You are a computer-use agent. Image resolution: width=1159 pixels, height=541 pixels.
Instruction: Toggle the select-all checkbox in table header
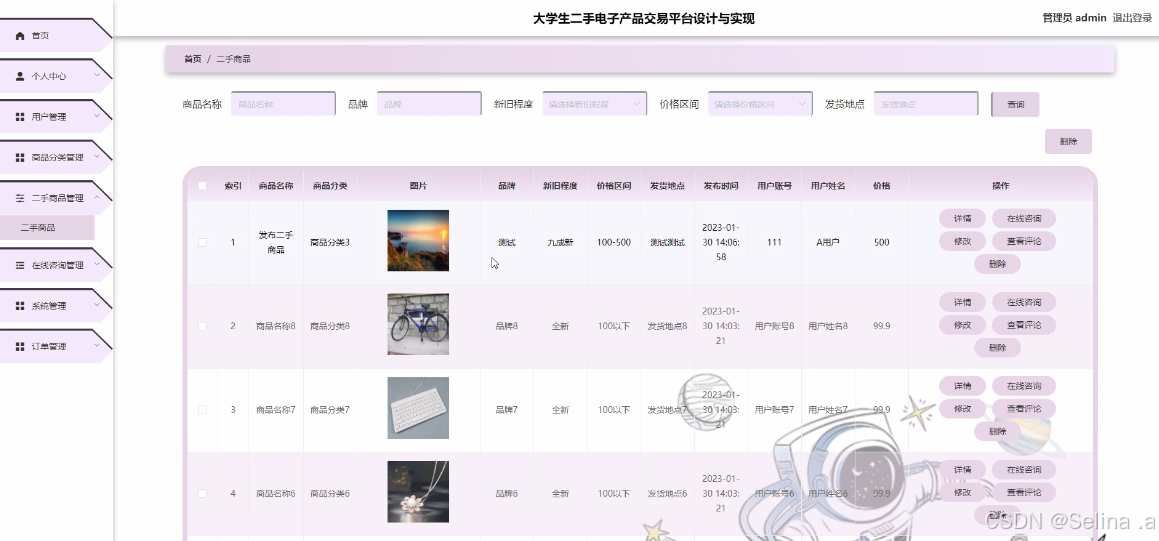coord(202,186)
